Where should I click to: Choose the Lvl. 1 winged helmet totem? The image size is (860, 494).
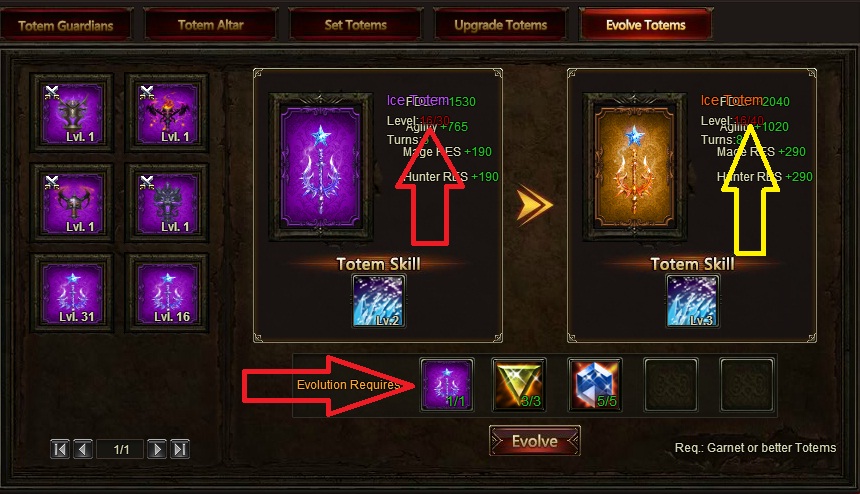[72, 203]
